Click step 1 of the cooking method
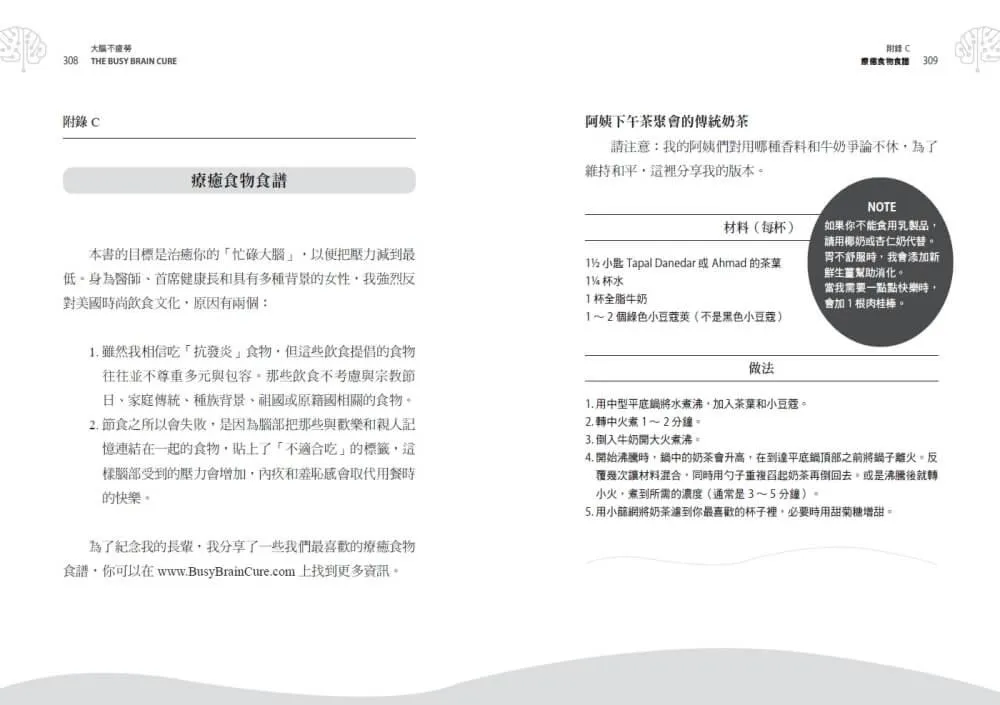The height and width of the screenshot is (705, 1000). coord(696,404)
